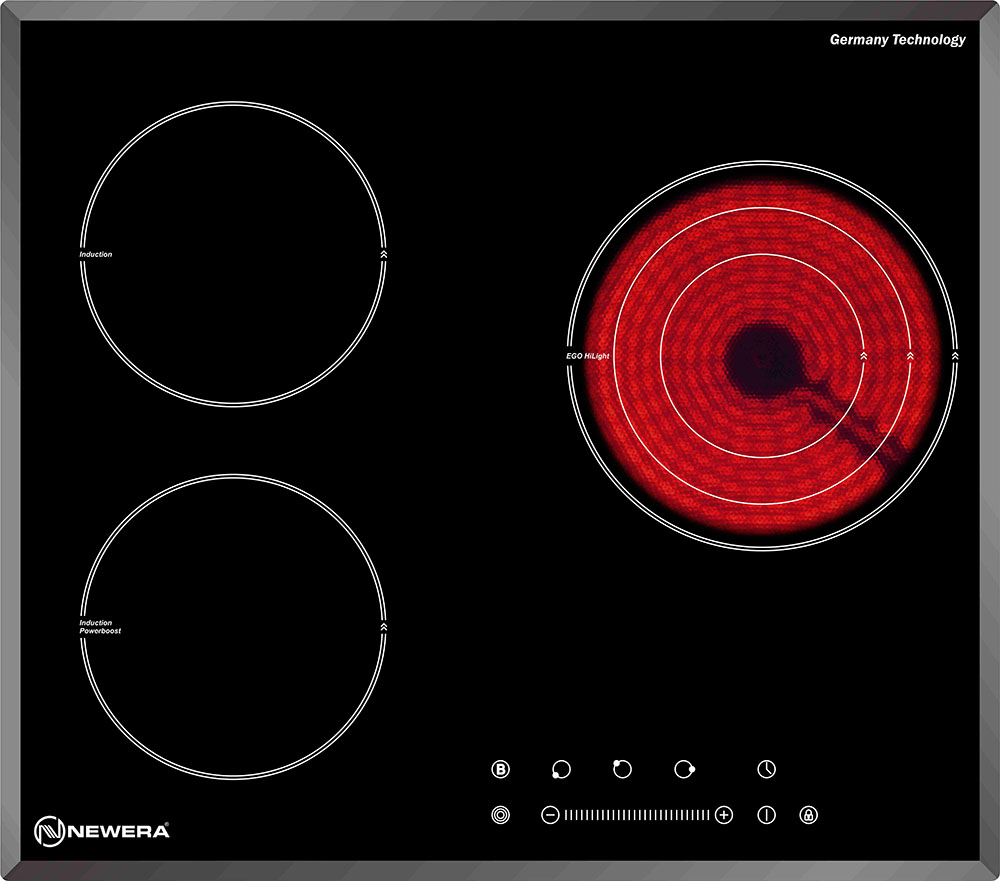Image resolution: width=1000 pixels, height=881 pixels.
Task: Select the bottom-left cooking zone icon
Action: pos(561,769)
